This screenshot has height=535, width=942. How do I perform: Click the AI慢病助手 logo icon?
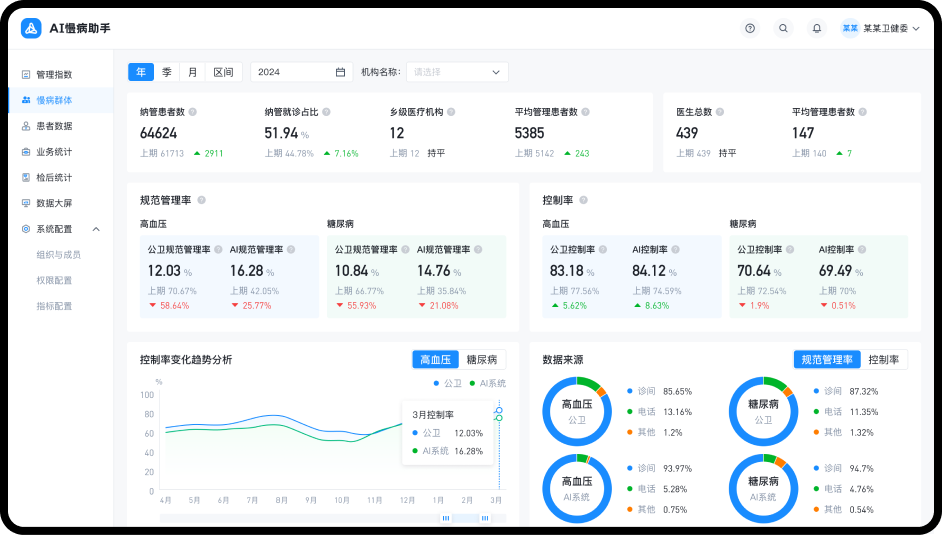[x=31, y=29]
